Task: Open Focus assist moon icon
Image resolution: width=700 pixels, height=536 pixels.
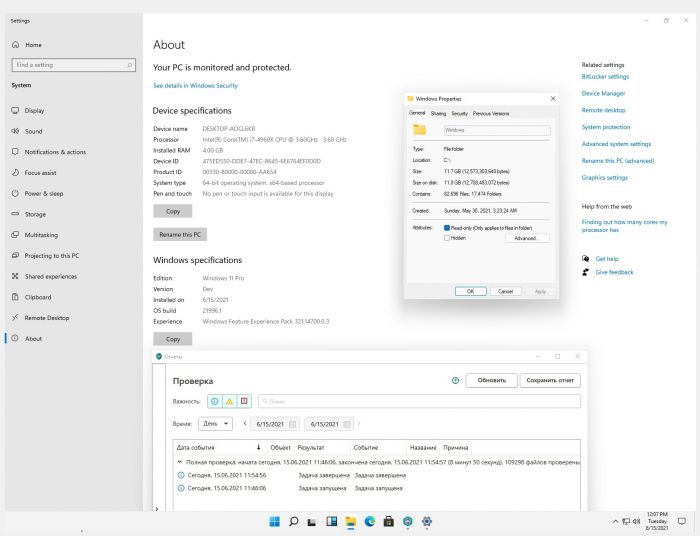Action: pyautogui.click(x=15, y=172)
